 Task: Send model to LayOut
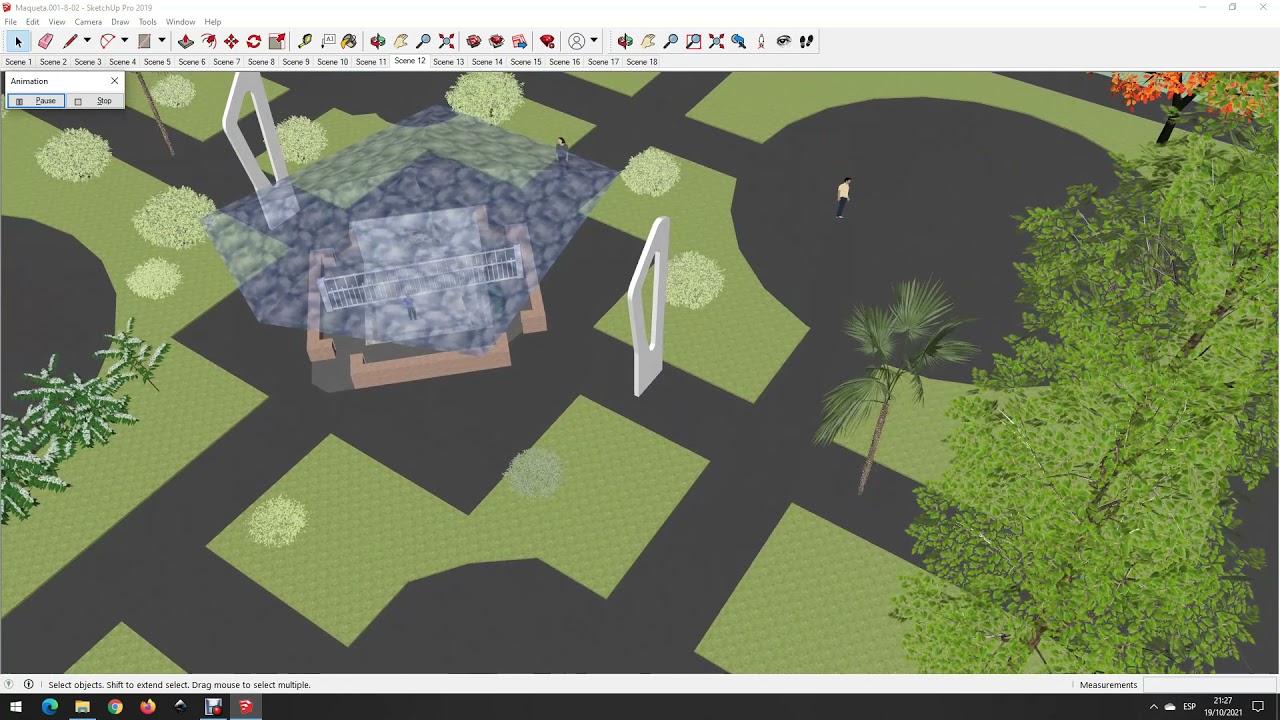[x=519, y=41]
